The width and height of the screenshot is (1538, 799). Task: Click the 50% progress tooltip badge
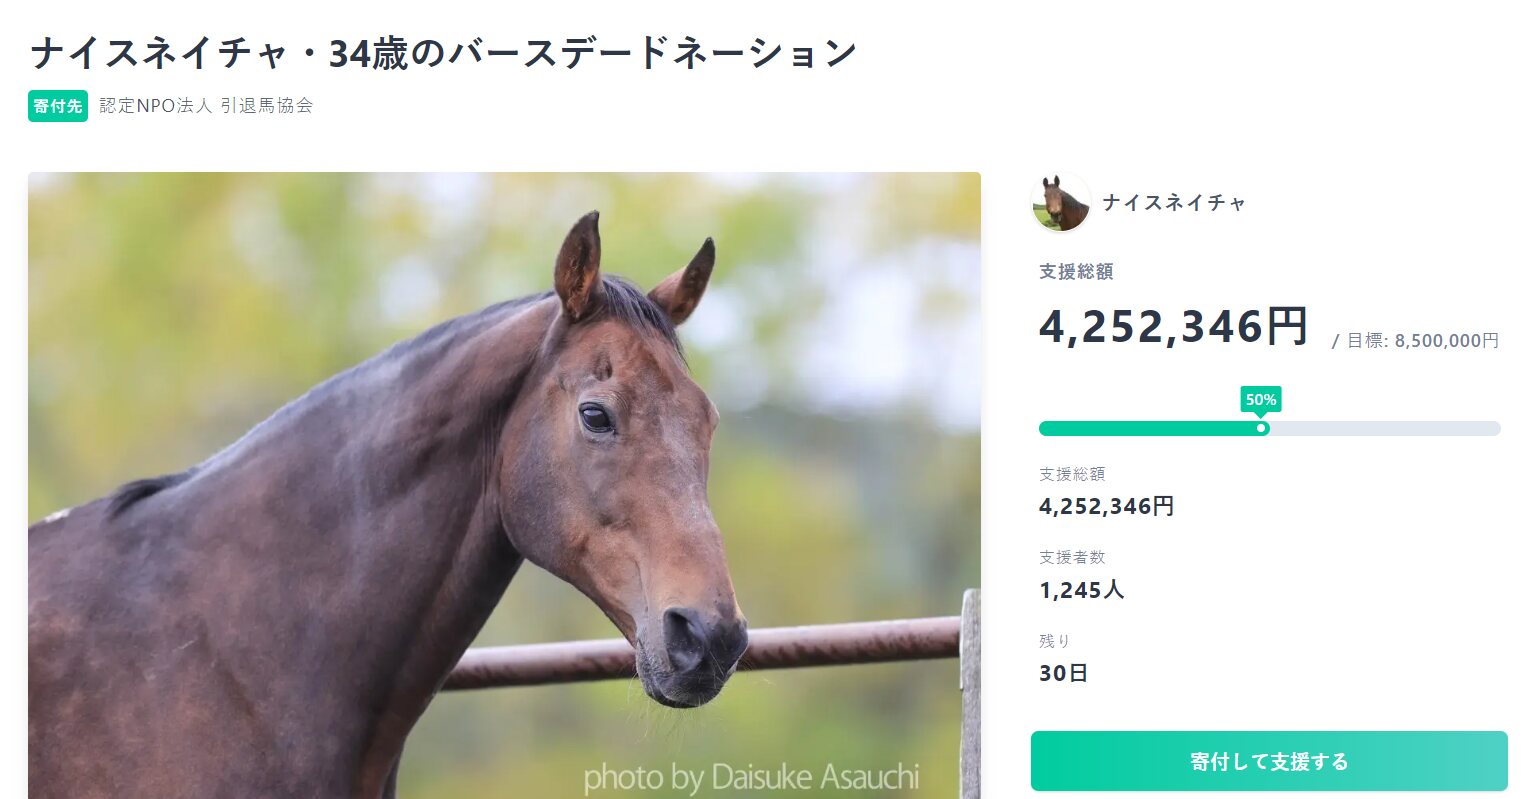(1260, 400)
